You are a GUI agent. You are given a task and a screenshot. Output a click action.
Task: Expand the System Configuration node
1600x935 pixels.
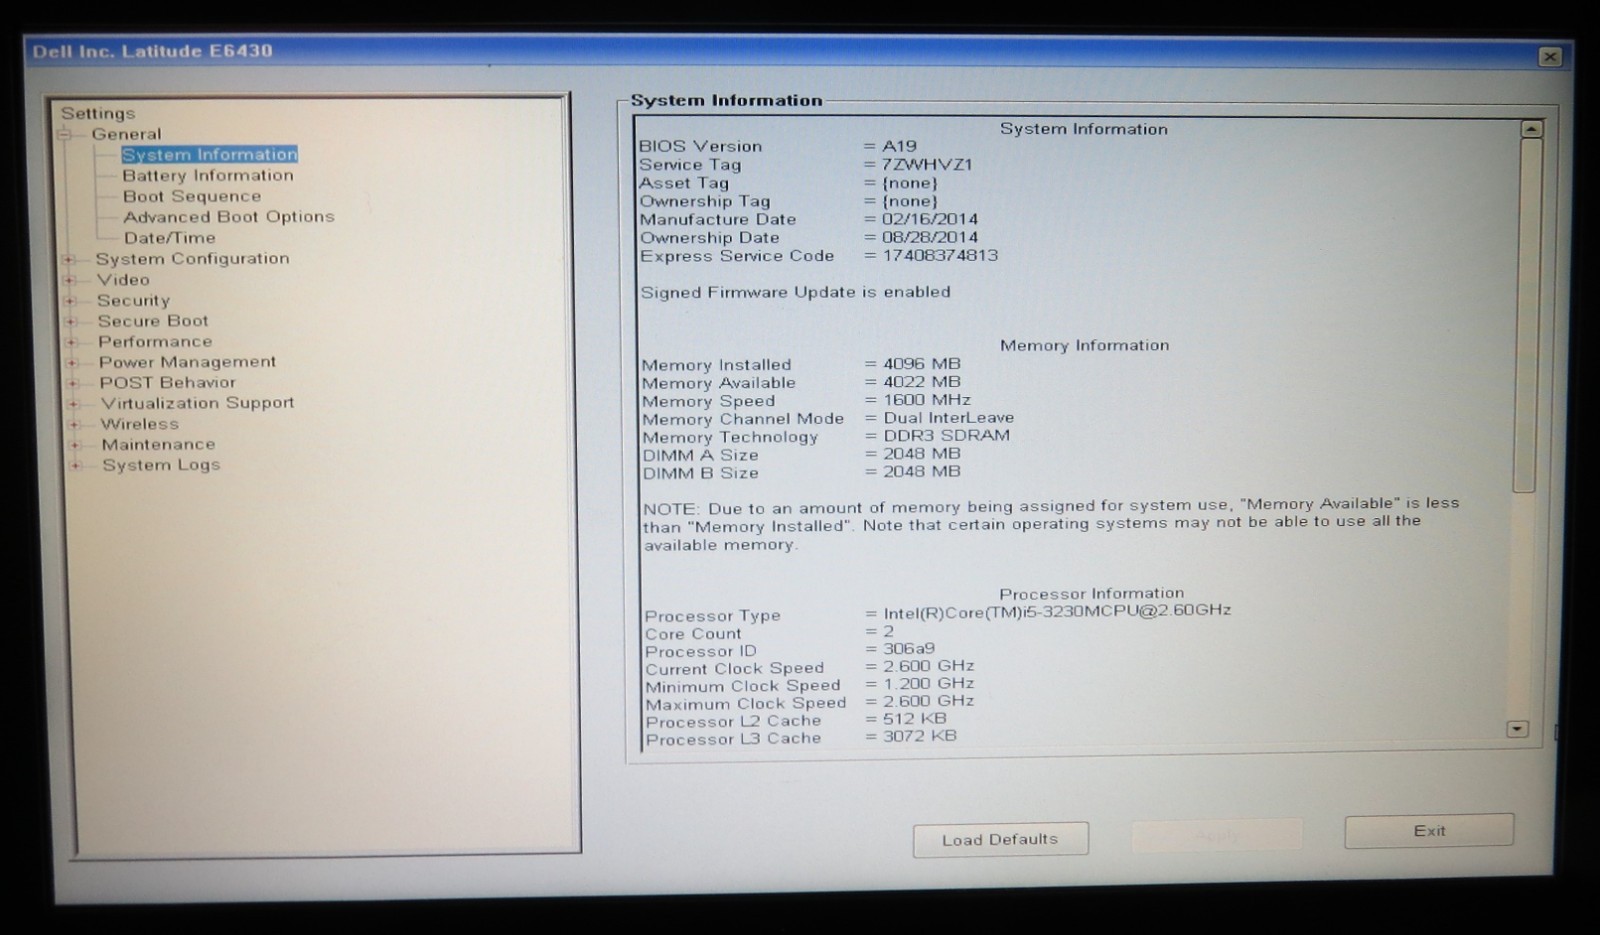pyautogui.click(x=69, y=259)
